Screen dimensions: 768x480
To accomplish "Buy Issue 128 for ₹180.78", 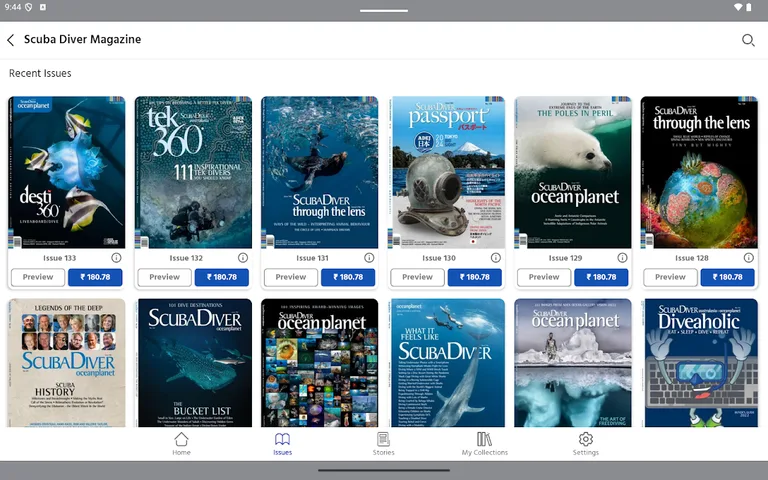I will point(727,277).
